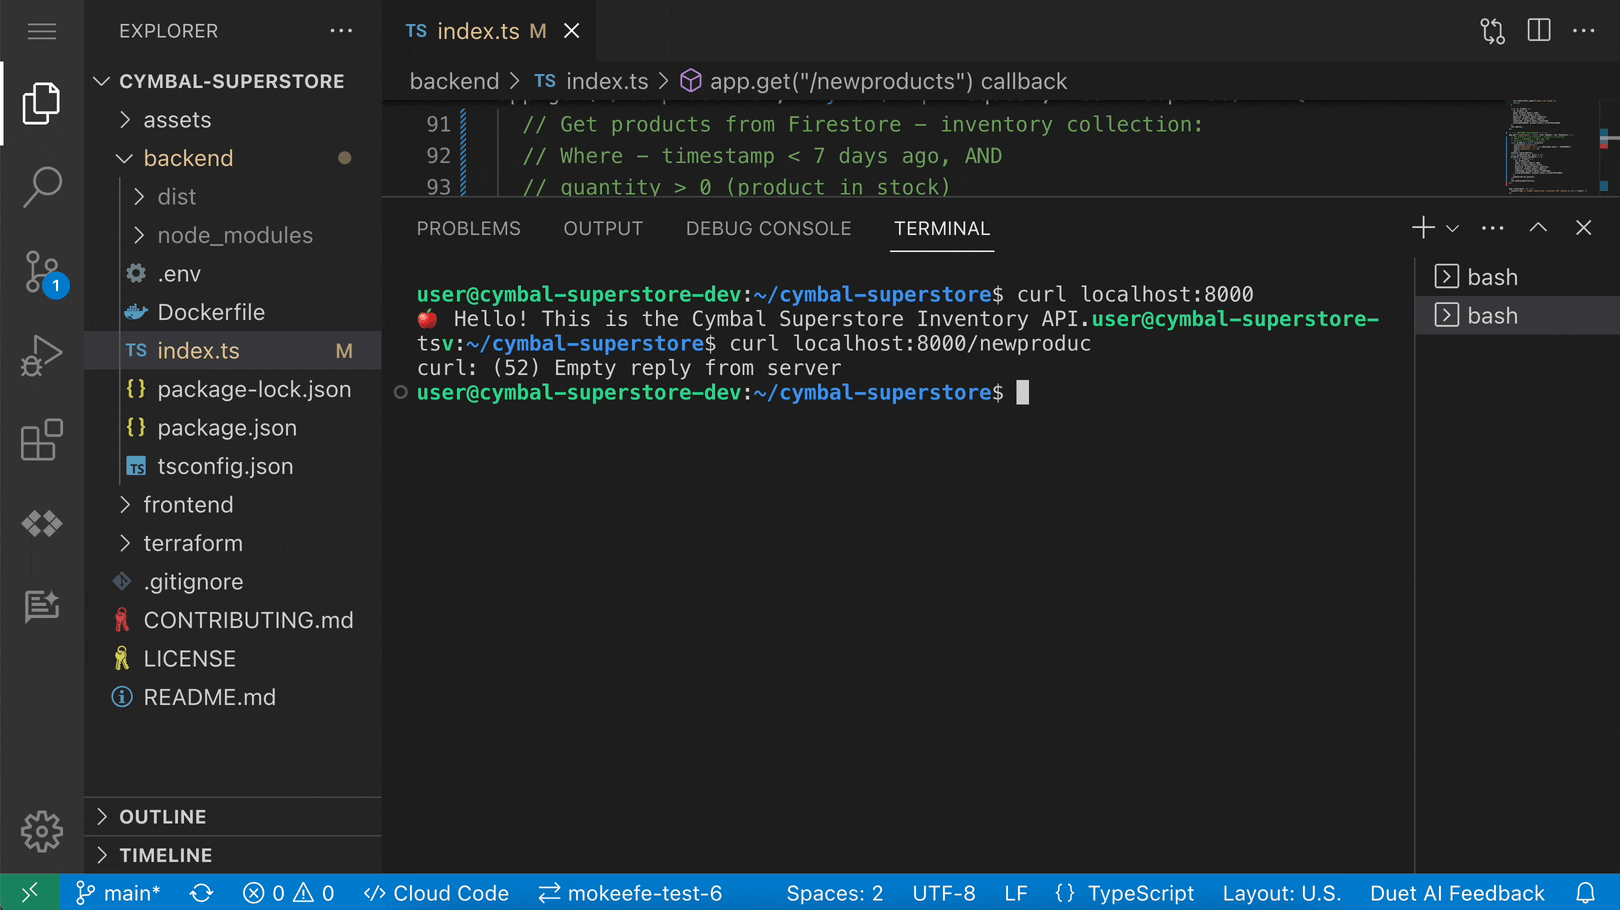Click the editor minimap preview

[1551, 146]
